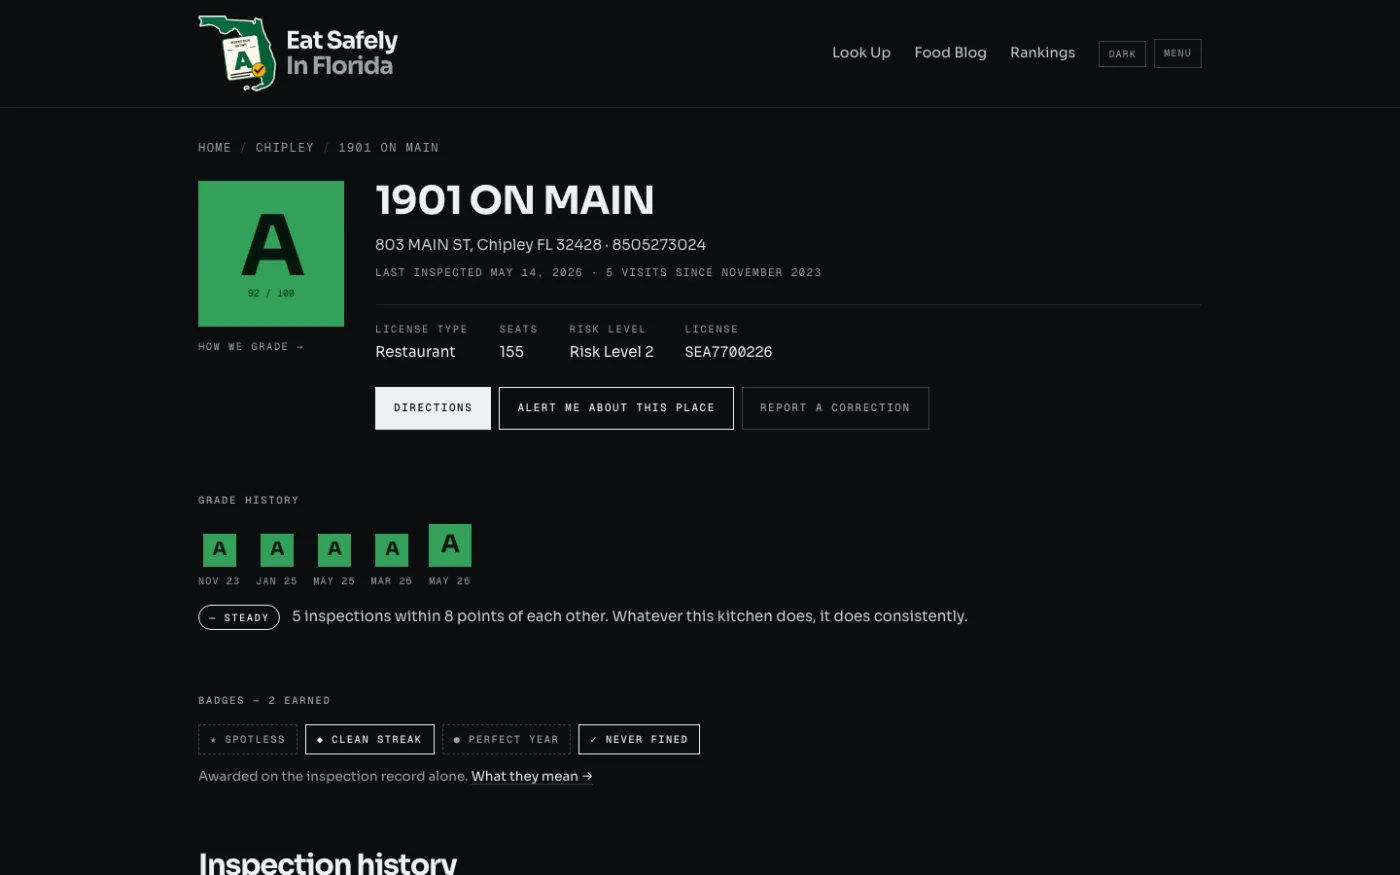The image size is (1400, 875).
Task: Click the Restaurant license type value
Action: click(415, 352)
